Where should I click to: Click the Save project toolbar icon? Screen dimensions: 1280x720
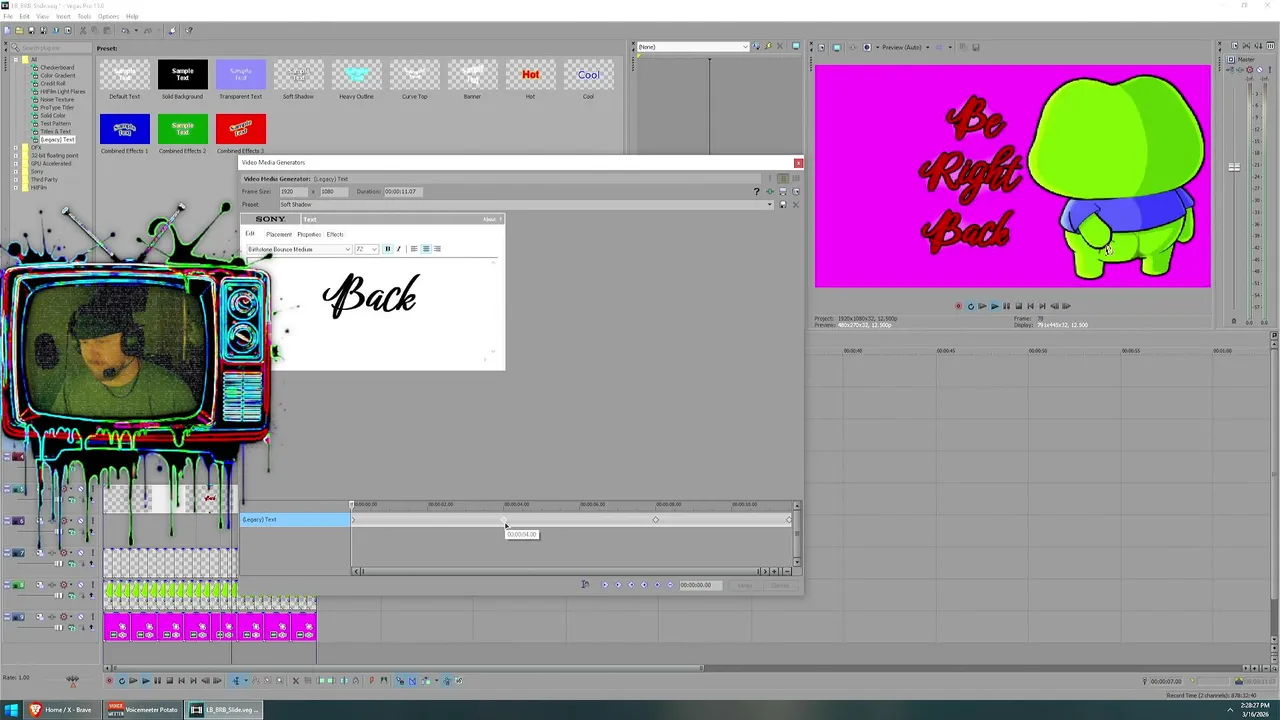pyautogui.click(x=31, y=31)
